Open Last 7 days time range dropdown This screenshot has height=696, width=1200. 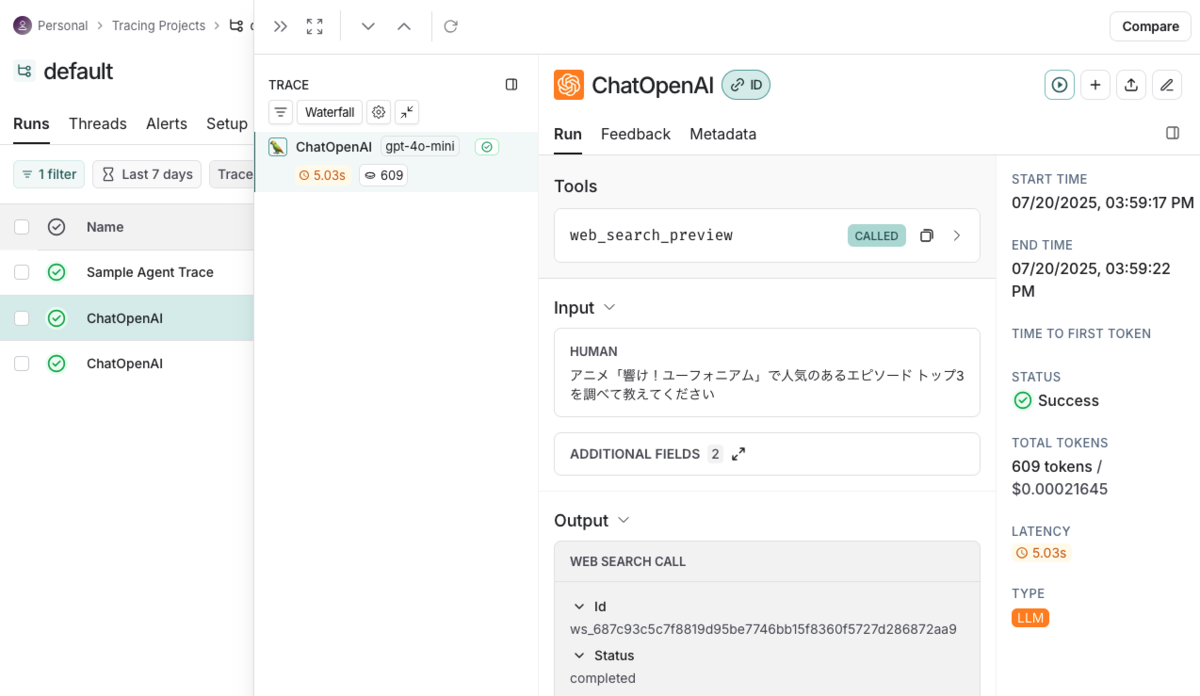[x=147, y=174]
